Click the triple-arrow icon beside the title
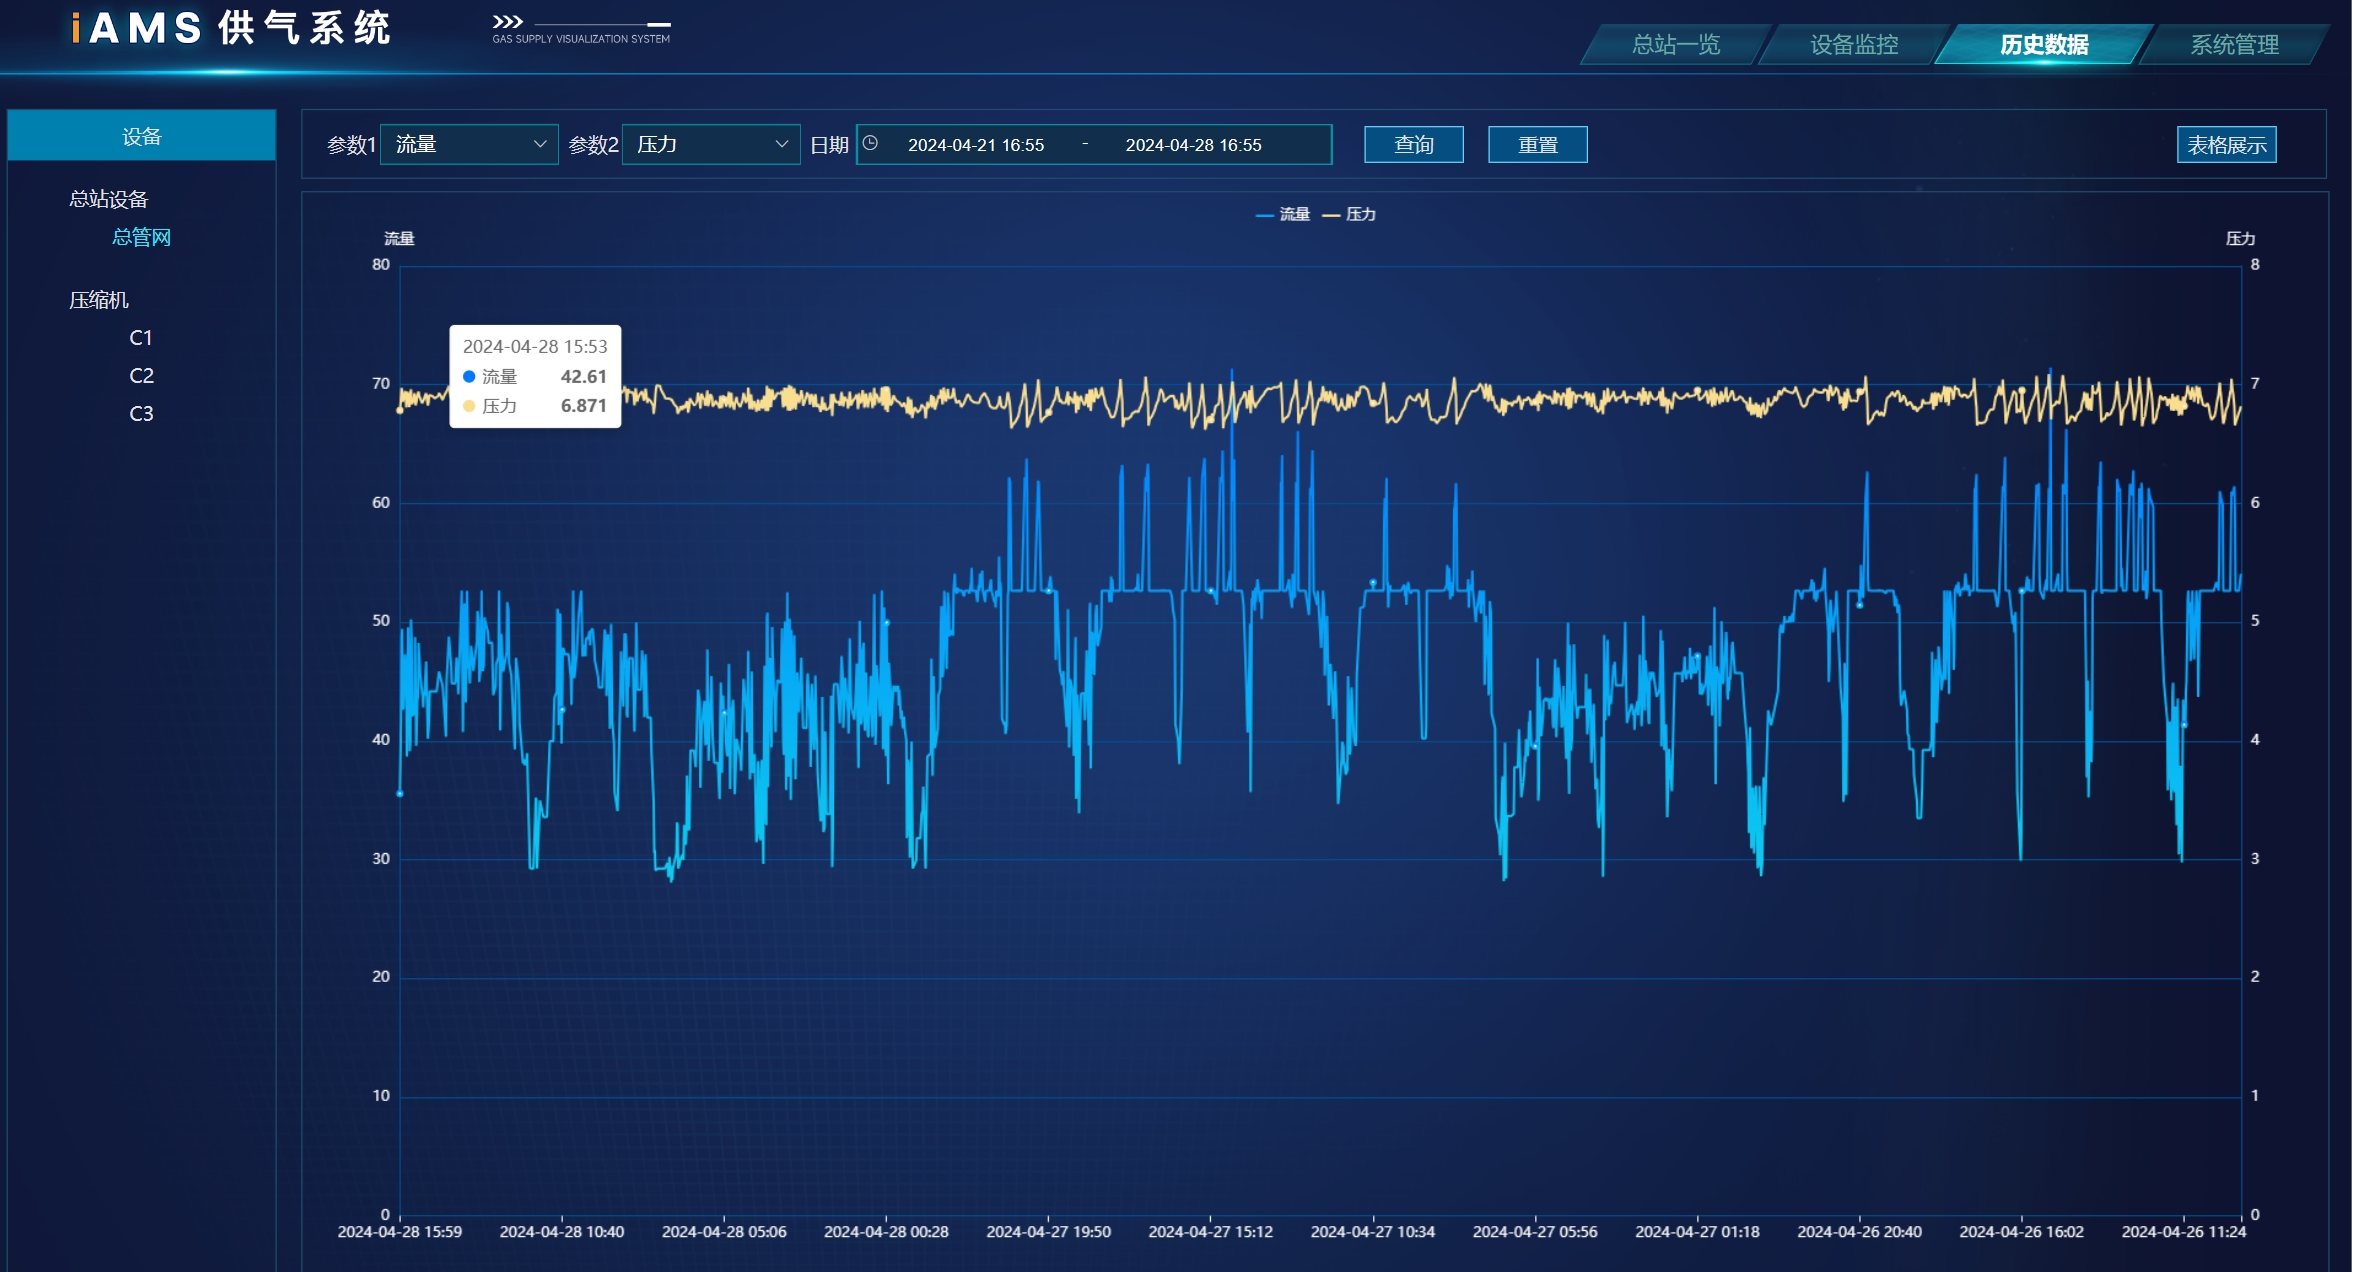2356x1272 pixels. click(508, 22)
